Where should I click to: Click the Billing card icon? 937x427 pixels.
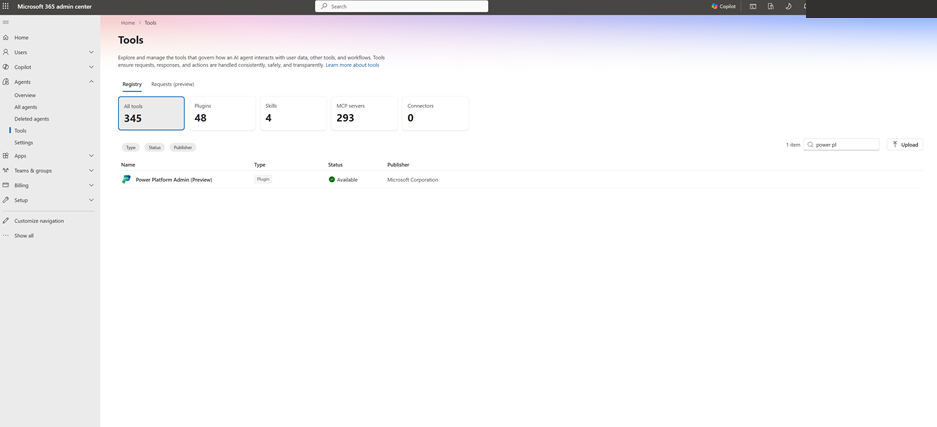click(5, 185)
